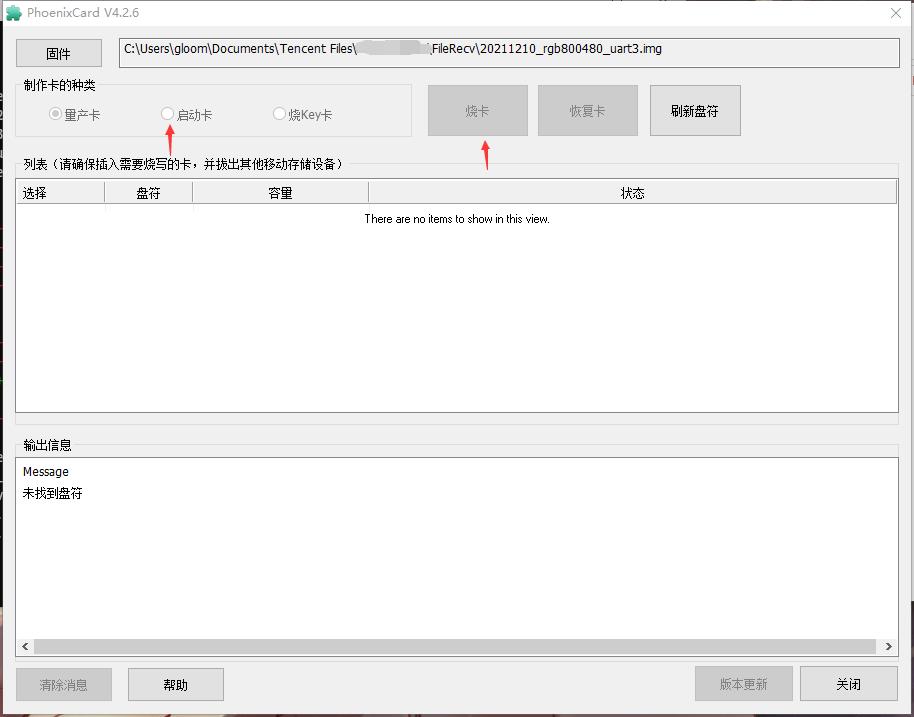This screenshot has height=717, width=914.
Task: Click the 版本更新 version update button
Action: [x=743, y=684]
